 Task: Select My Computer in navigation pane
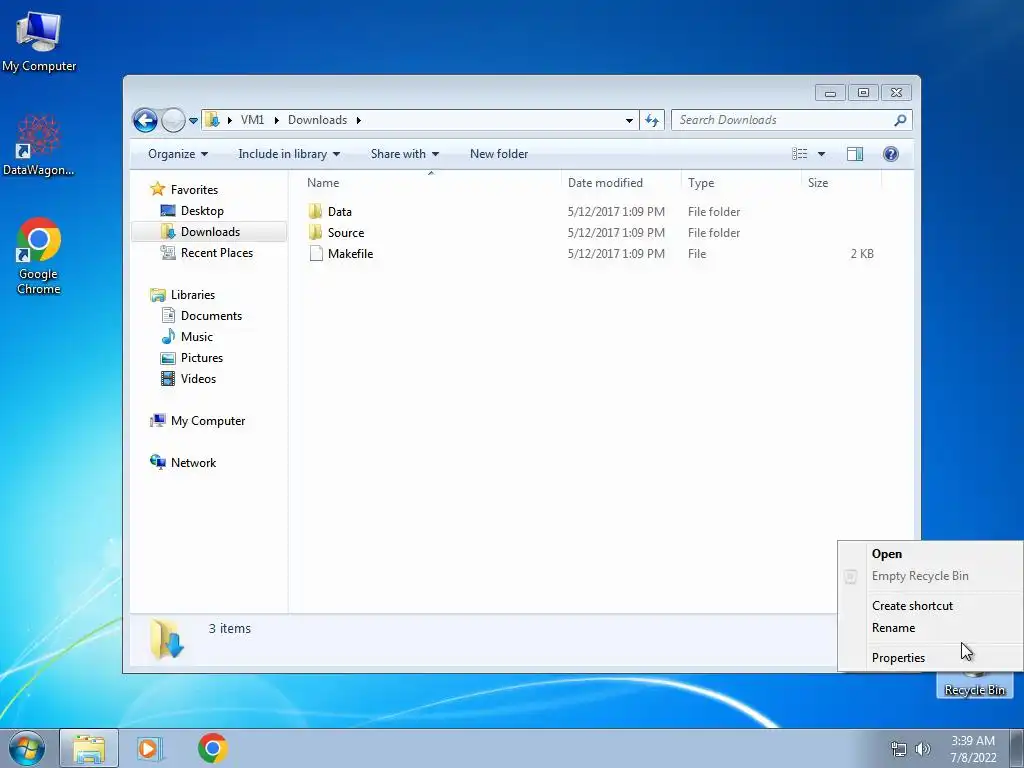208,421
